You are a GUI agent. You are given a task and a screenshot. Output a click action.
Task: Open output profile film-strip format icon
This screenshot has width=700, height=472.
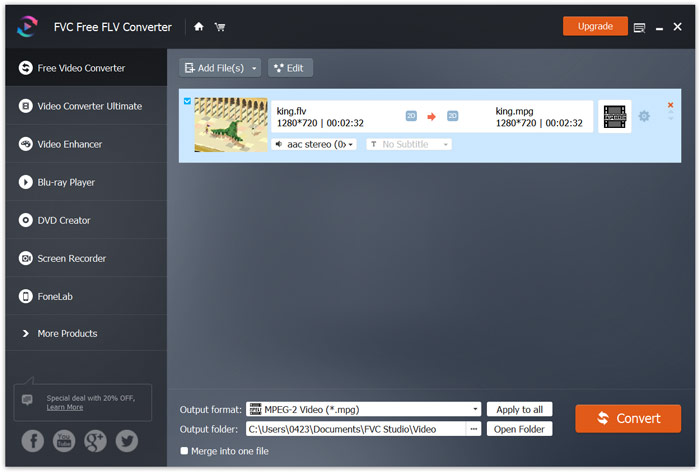click(614, 117)
